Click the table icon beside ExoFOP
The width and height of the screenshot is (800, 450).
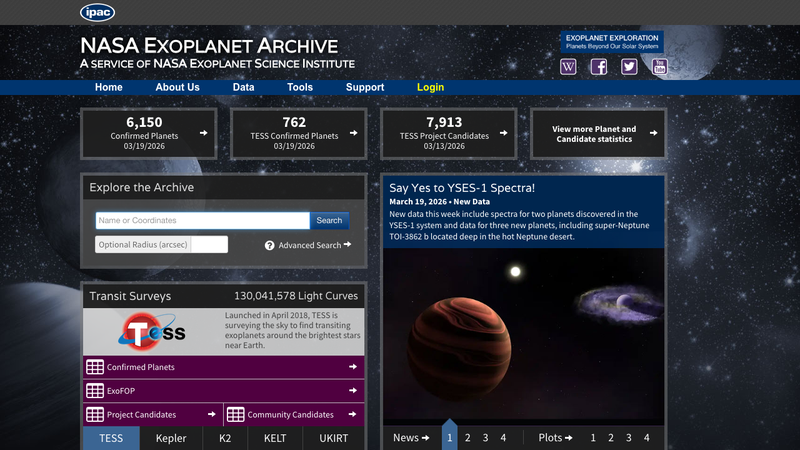[x=95, y=391]
